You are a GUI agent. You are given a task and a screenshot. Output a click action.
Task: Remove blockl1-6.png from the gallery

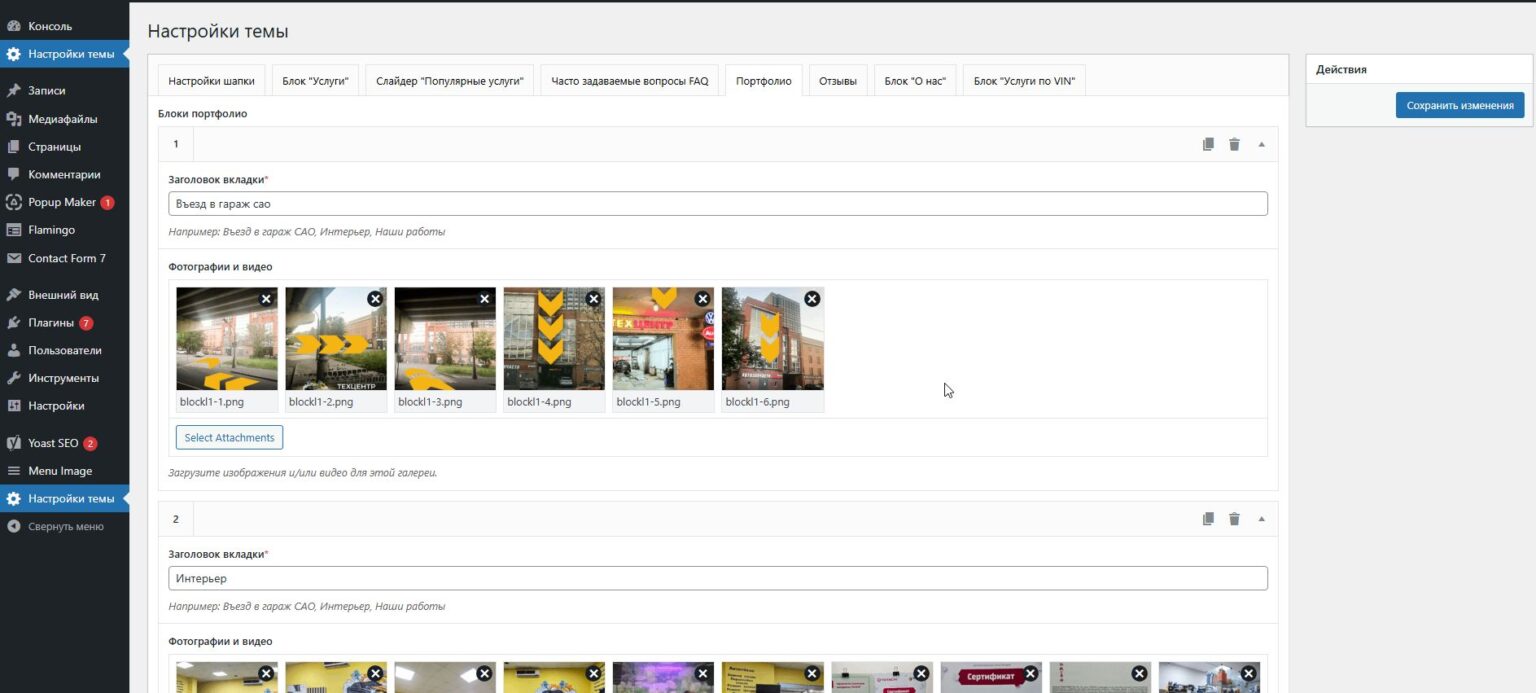pos(812,298)
